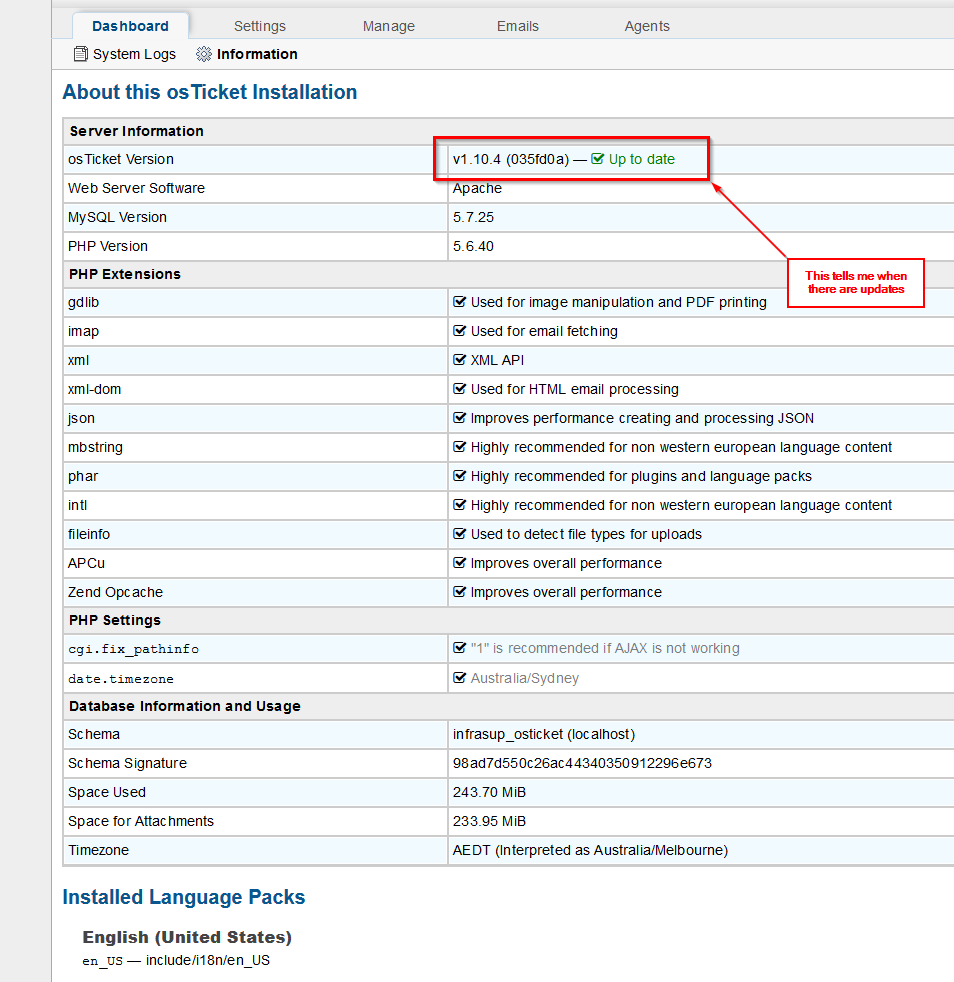954x982 pixels.
Task: Click the PHP Settings section header
Action: click(x=115, y=620)
